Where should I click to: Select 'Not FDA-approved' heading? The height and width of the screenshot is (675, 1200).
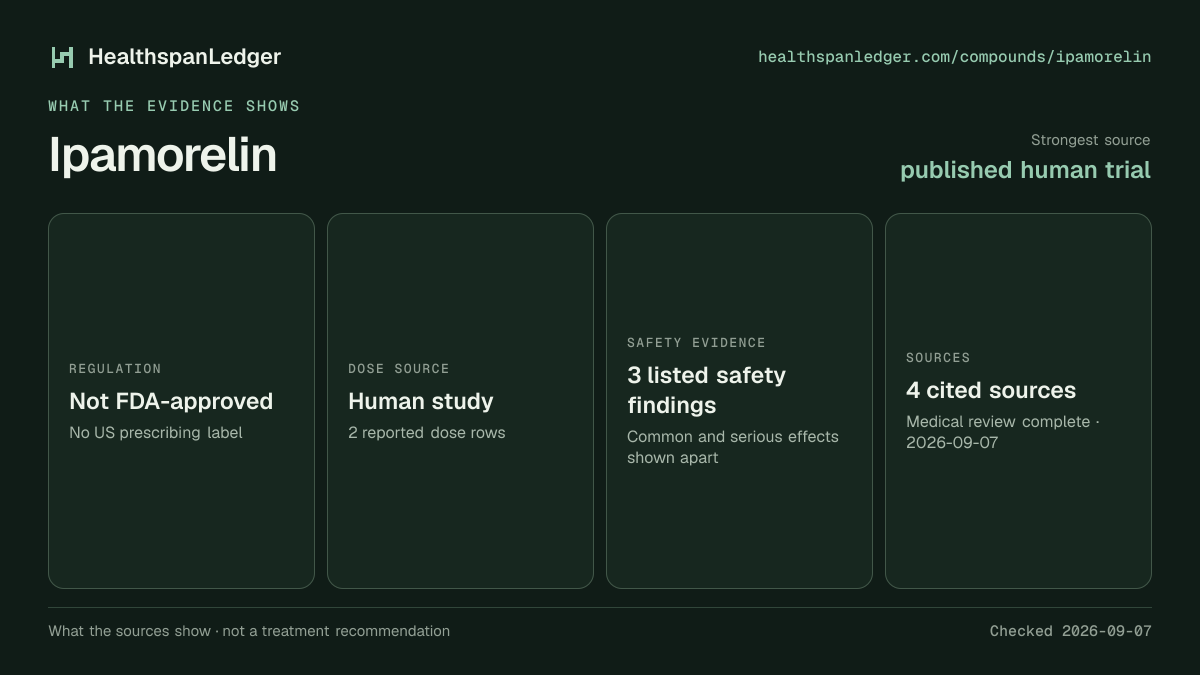point(171,401)
